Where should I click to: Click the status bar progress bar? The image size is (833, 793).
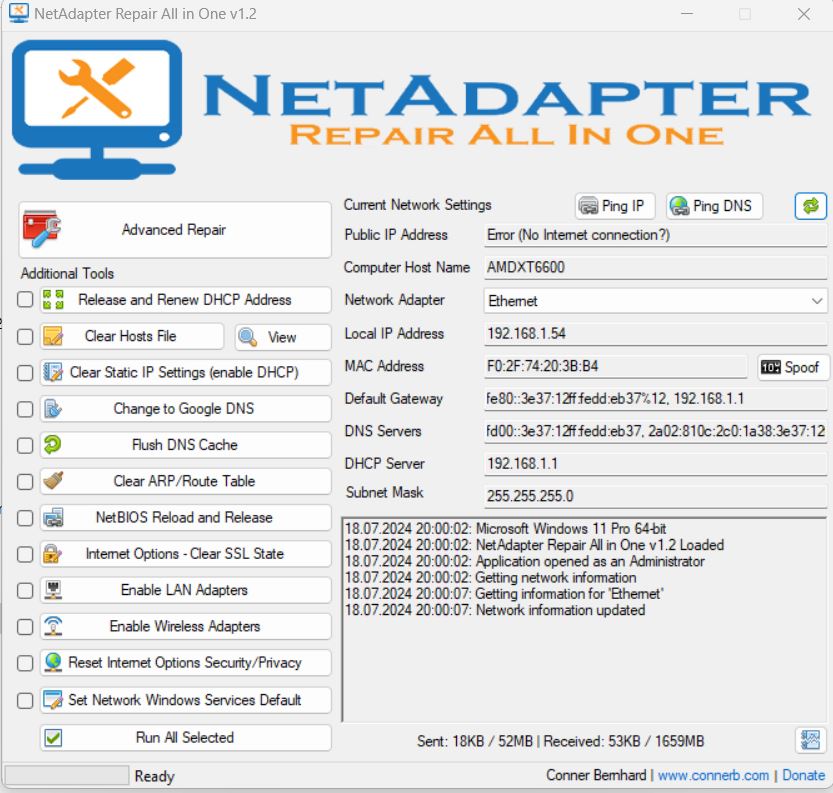coord(67,775)
